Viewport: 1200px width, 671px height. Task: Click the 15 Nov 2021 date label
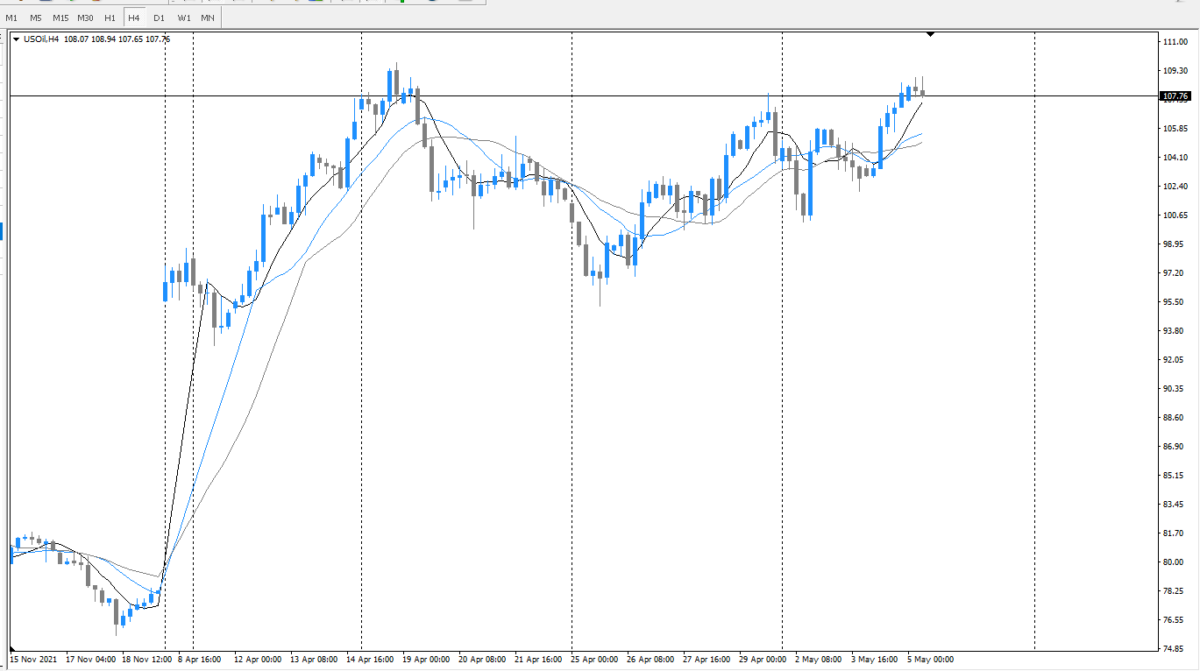32,660
